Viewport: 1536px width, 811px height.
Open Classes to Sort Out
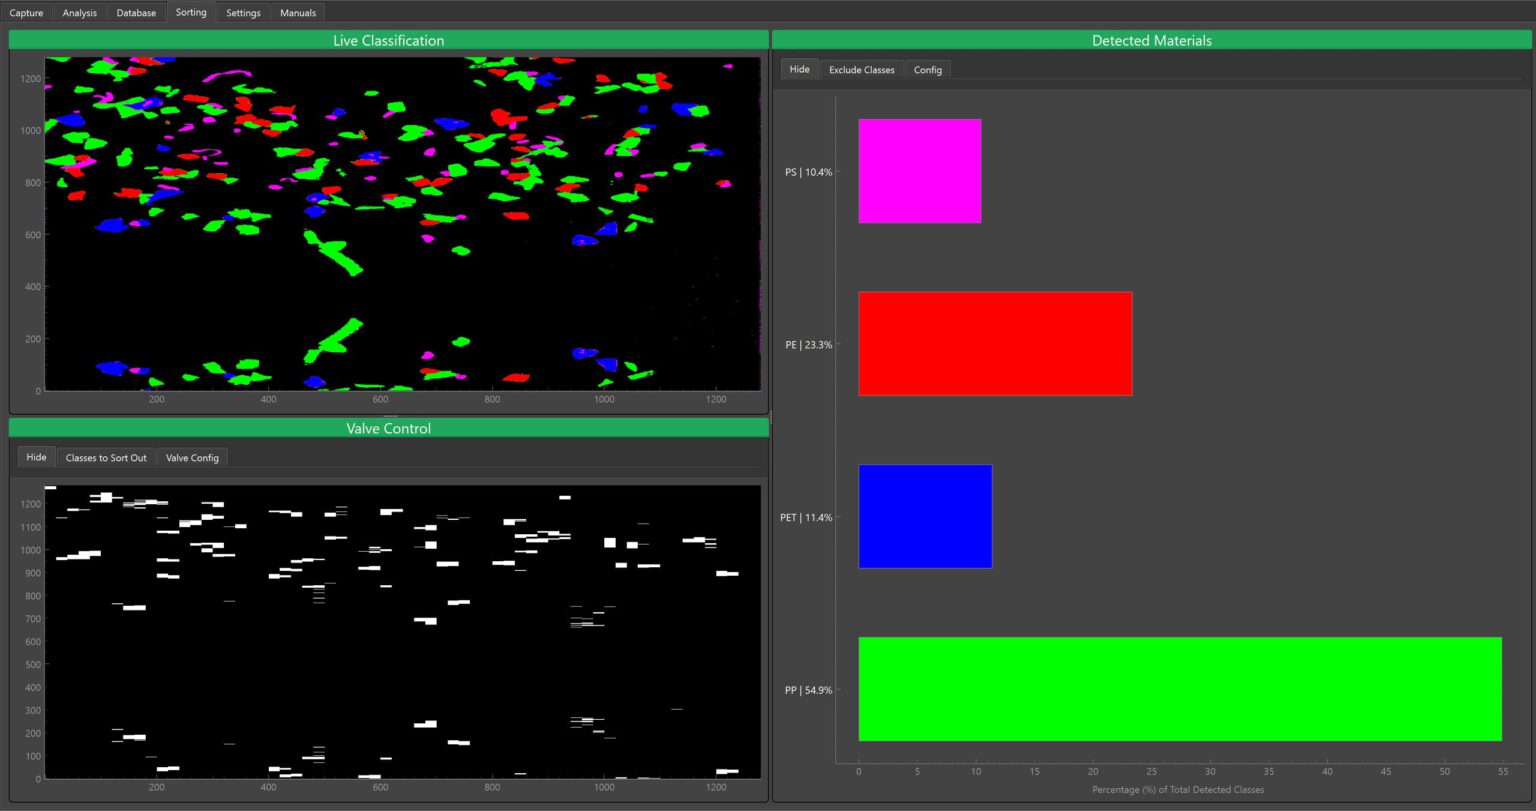(106, 457)
